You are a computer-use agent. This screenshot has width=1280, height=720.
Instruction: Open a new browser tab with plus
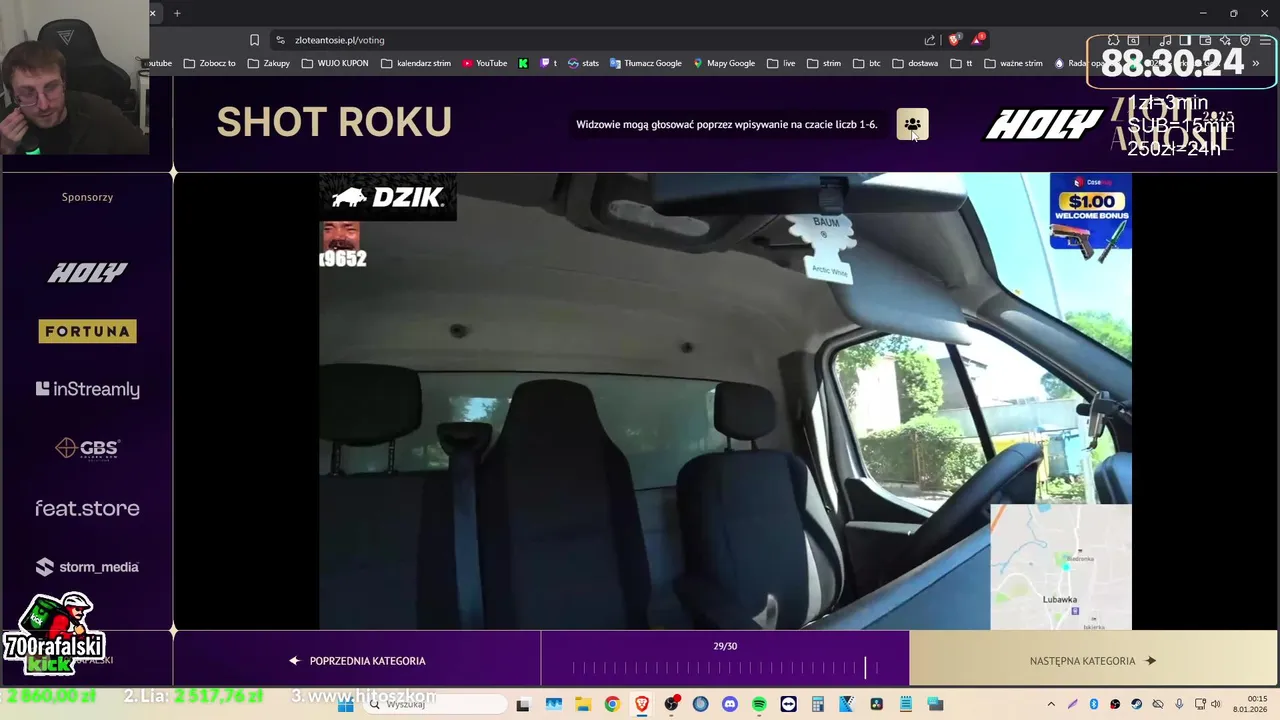click(177, 13)
